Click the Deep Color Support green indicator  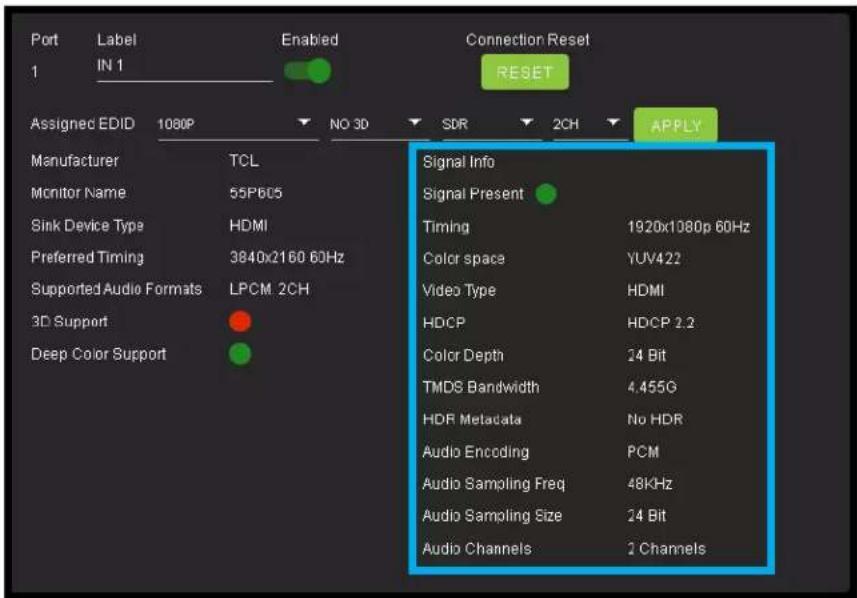[x=240, y=354]
